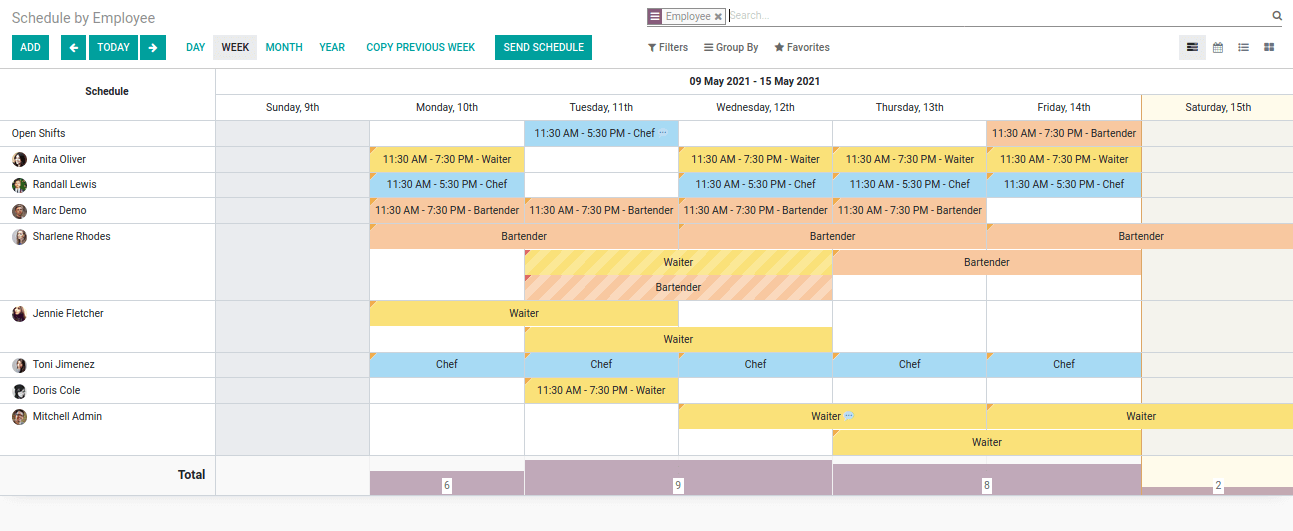Click the Add button
This screenshot has height=531, width=1293.
pos(30,47)
